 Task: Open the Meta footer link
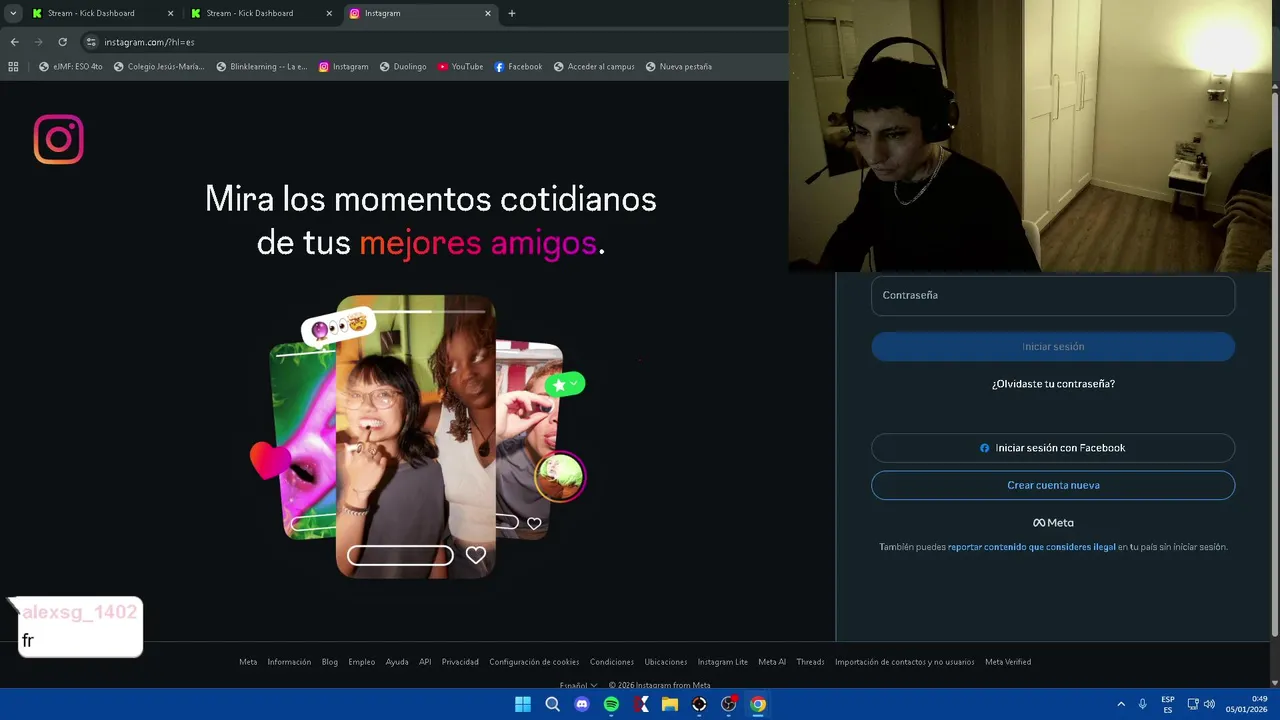click(x=248, y=662)
